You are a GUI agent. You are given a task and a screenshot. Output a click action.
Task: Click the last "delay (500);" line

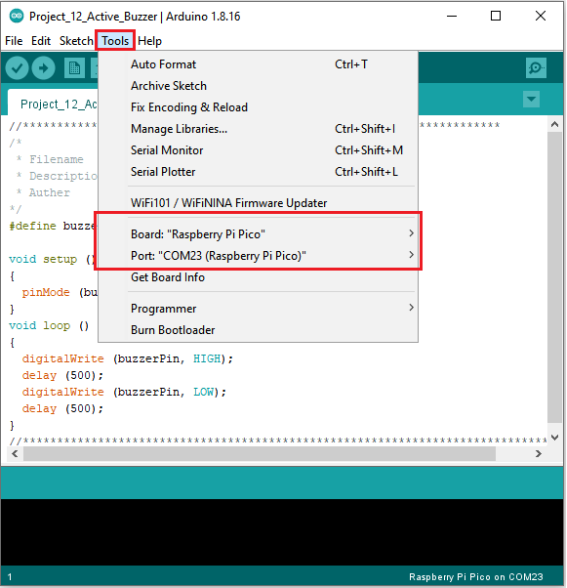[x=62, y=409]
